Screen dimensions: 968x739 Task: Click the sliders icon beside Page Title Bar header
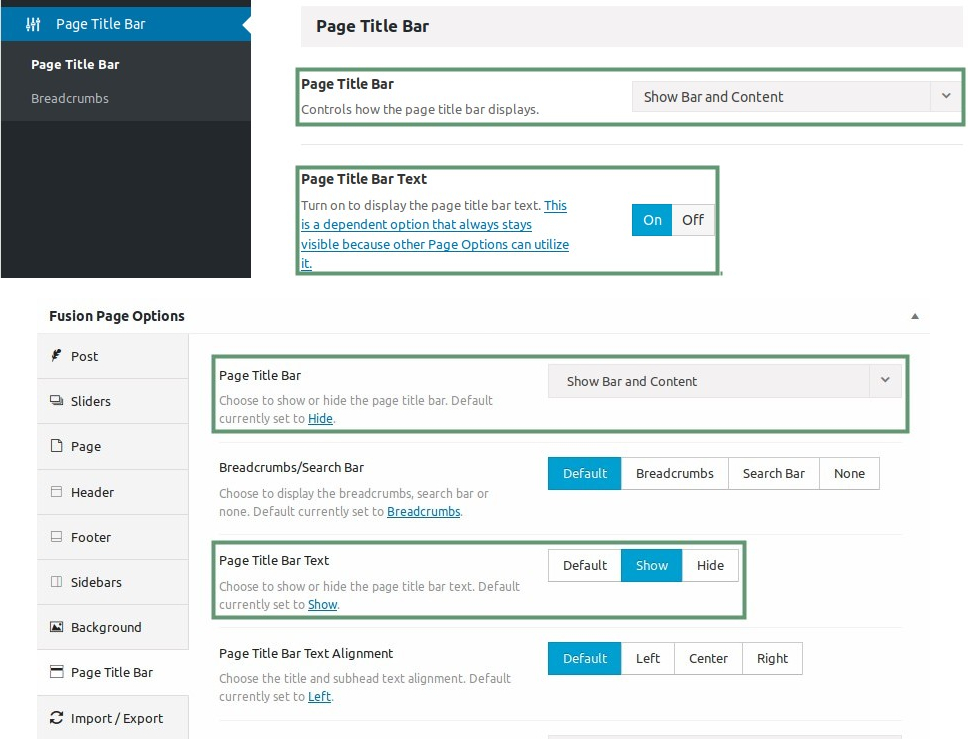(x=33, y=24)
